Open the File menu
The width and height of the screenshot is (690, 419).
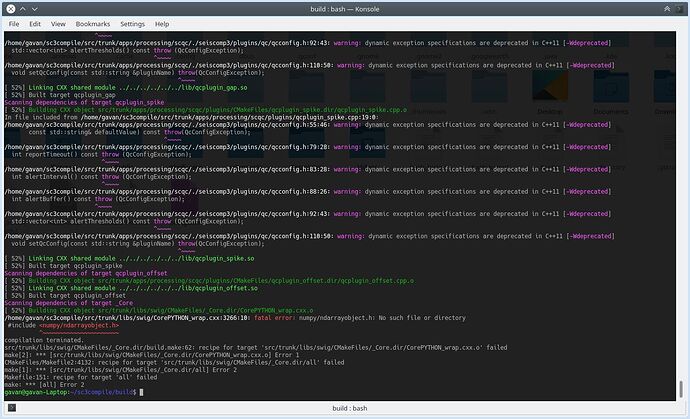(x=12, y=23)
